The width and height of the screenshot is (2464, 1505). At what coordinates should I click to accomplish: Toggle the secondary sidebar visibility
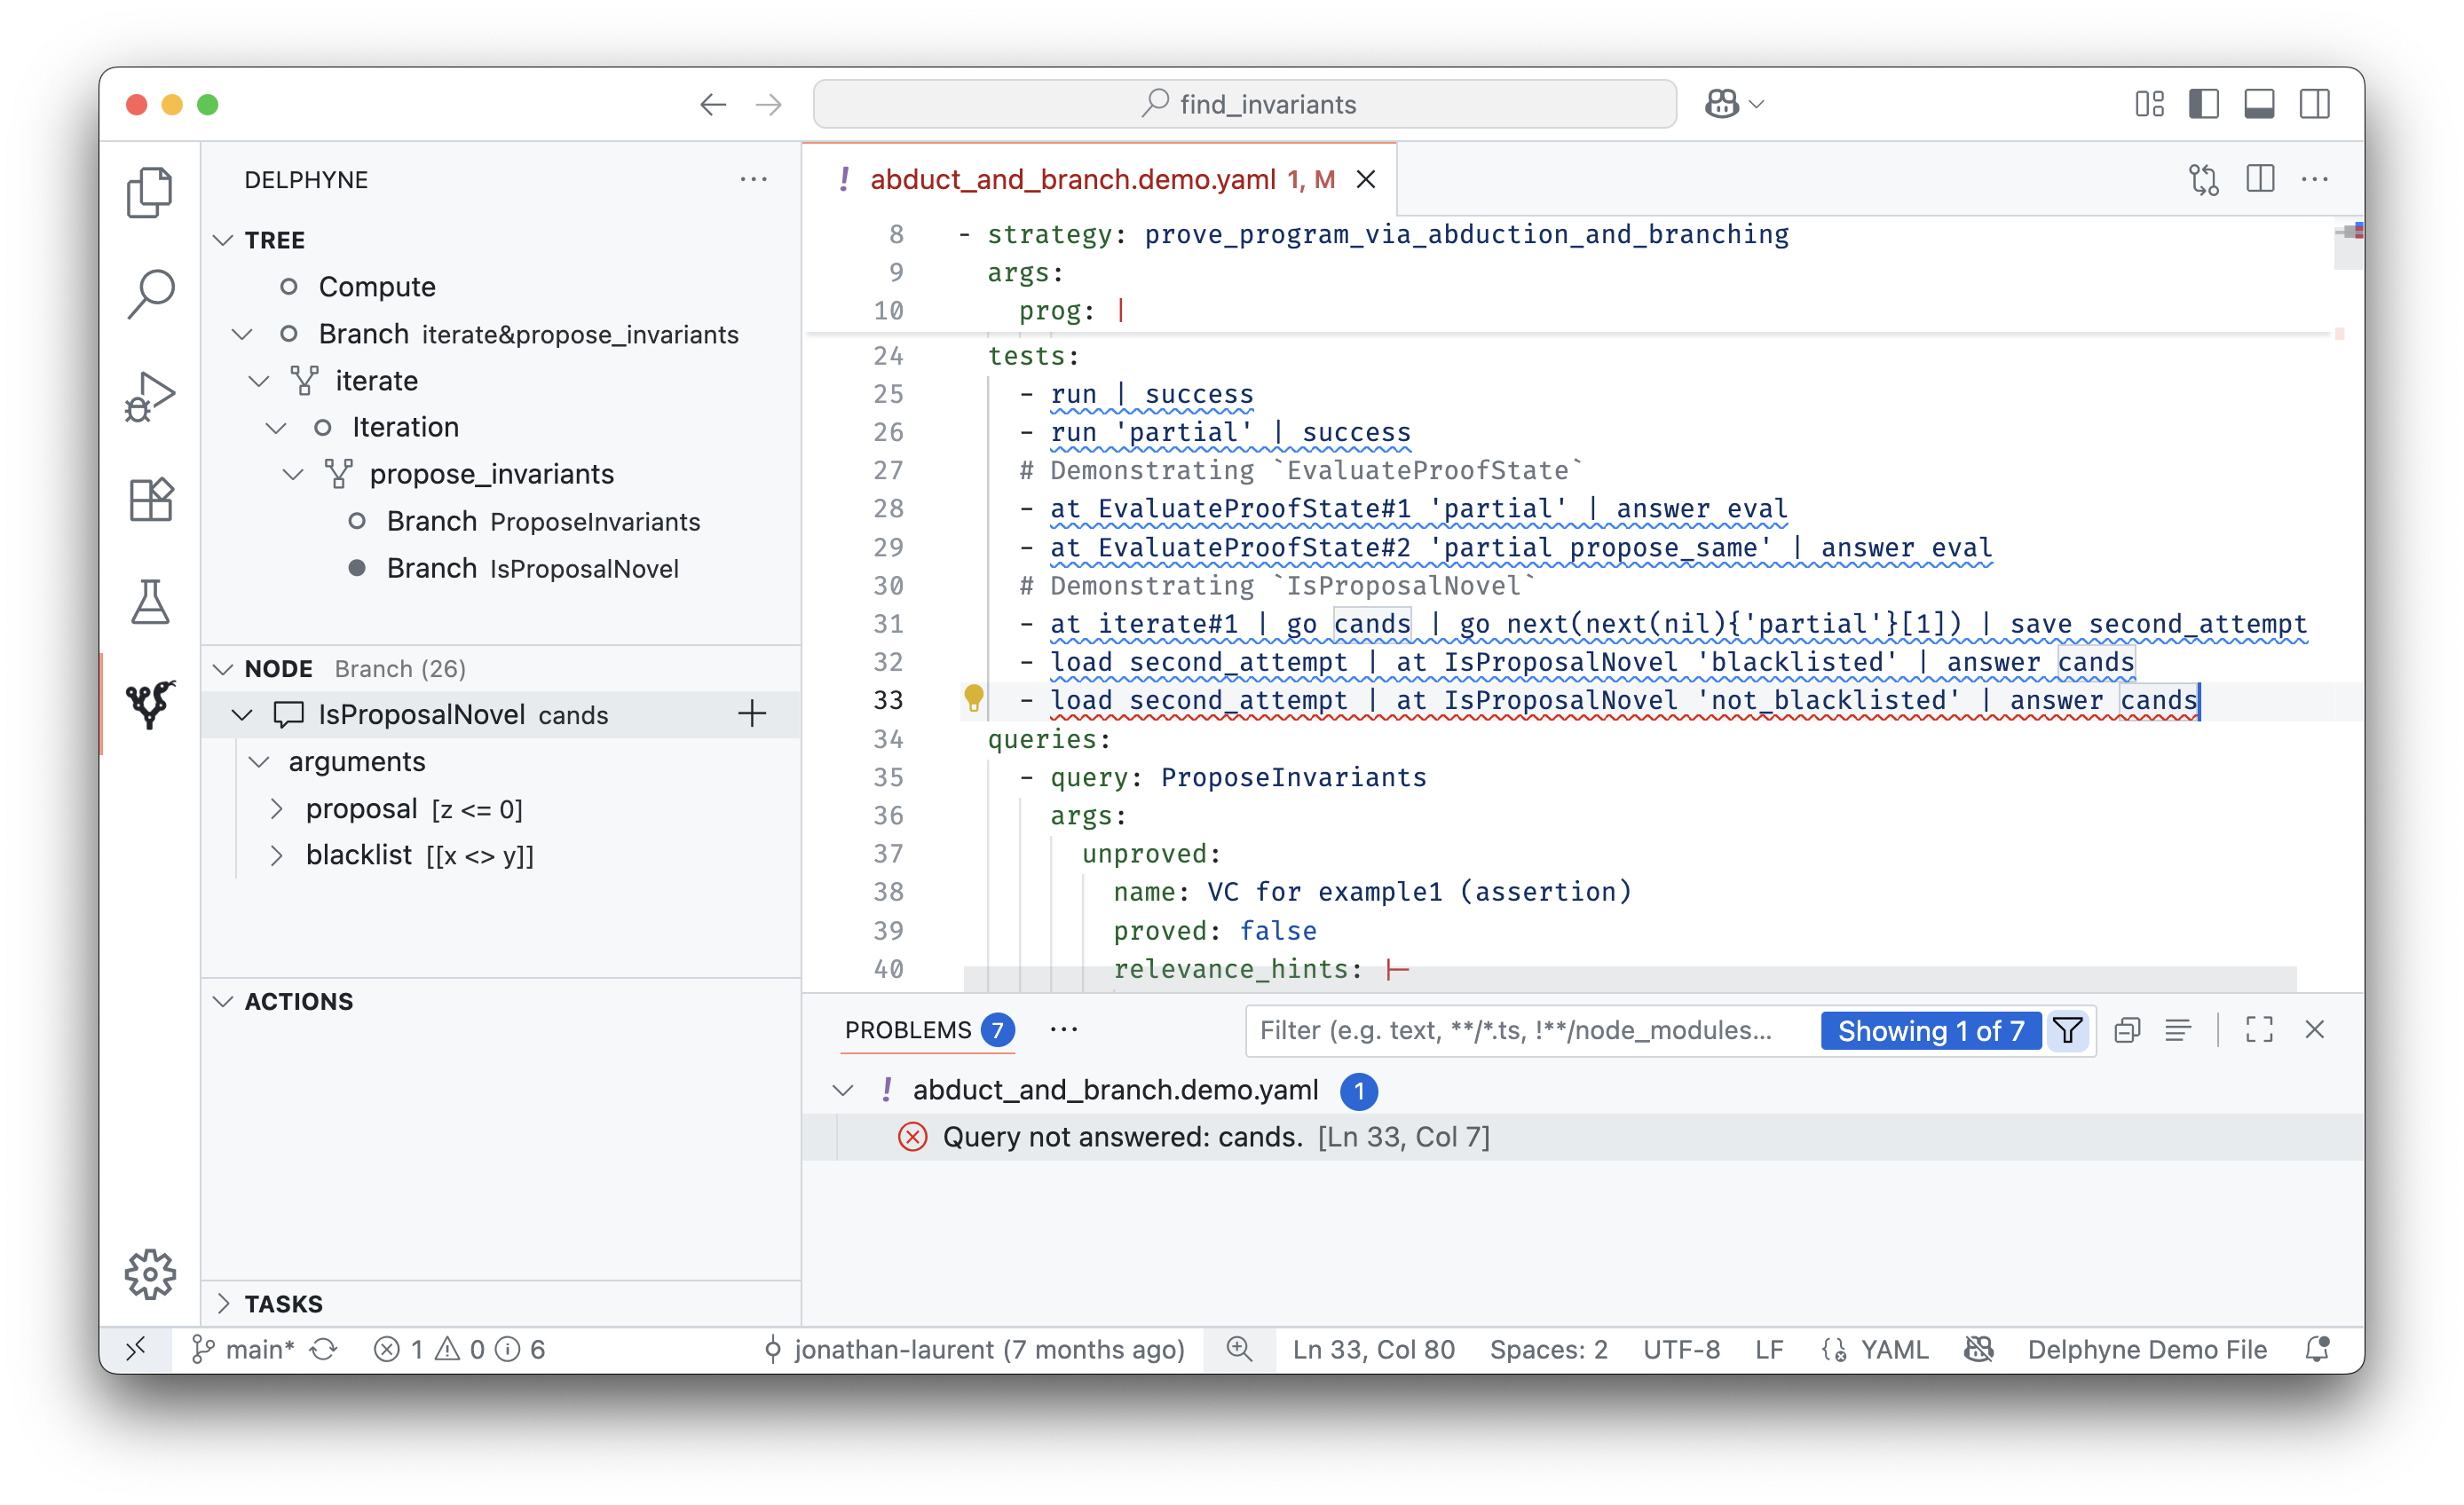click(2314, 103)
